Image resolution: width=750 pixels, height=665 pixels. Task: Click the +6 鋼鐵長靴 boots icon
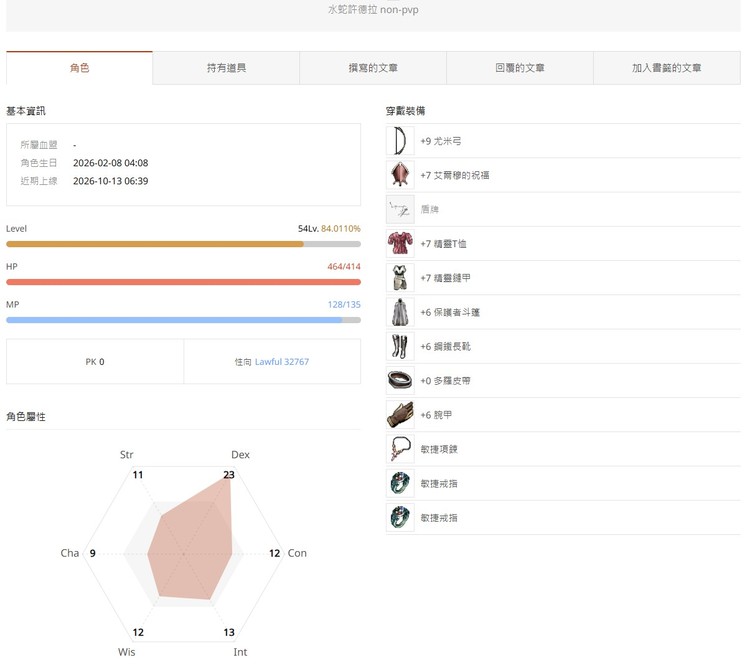point(400,346)
